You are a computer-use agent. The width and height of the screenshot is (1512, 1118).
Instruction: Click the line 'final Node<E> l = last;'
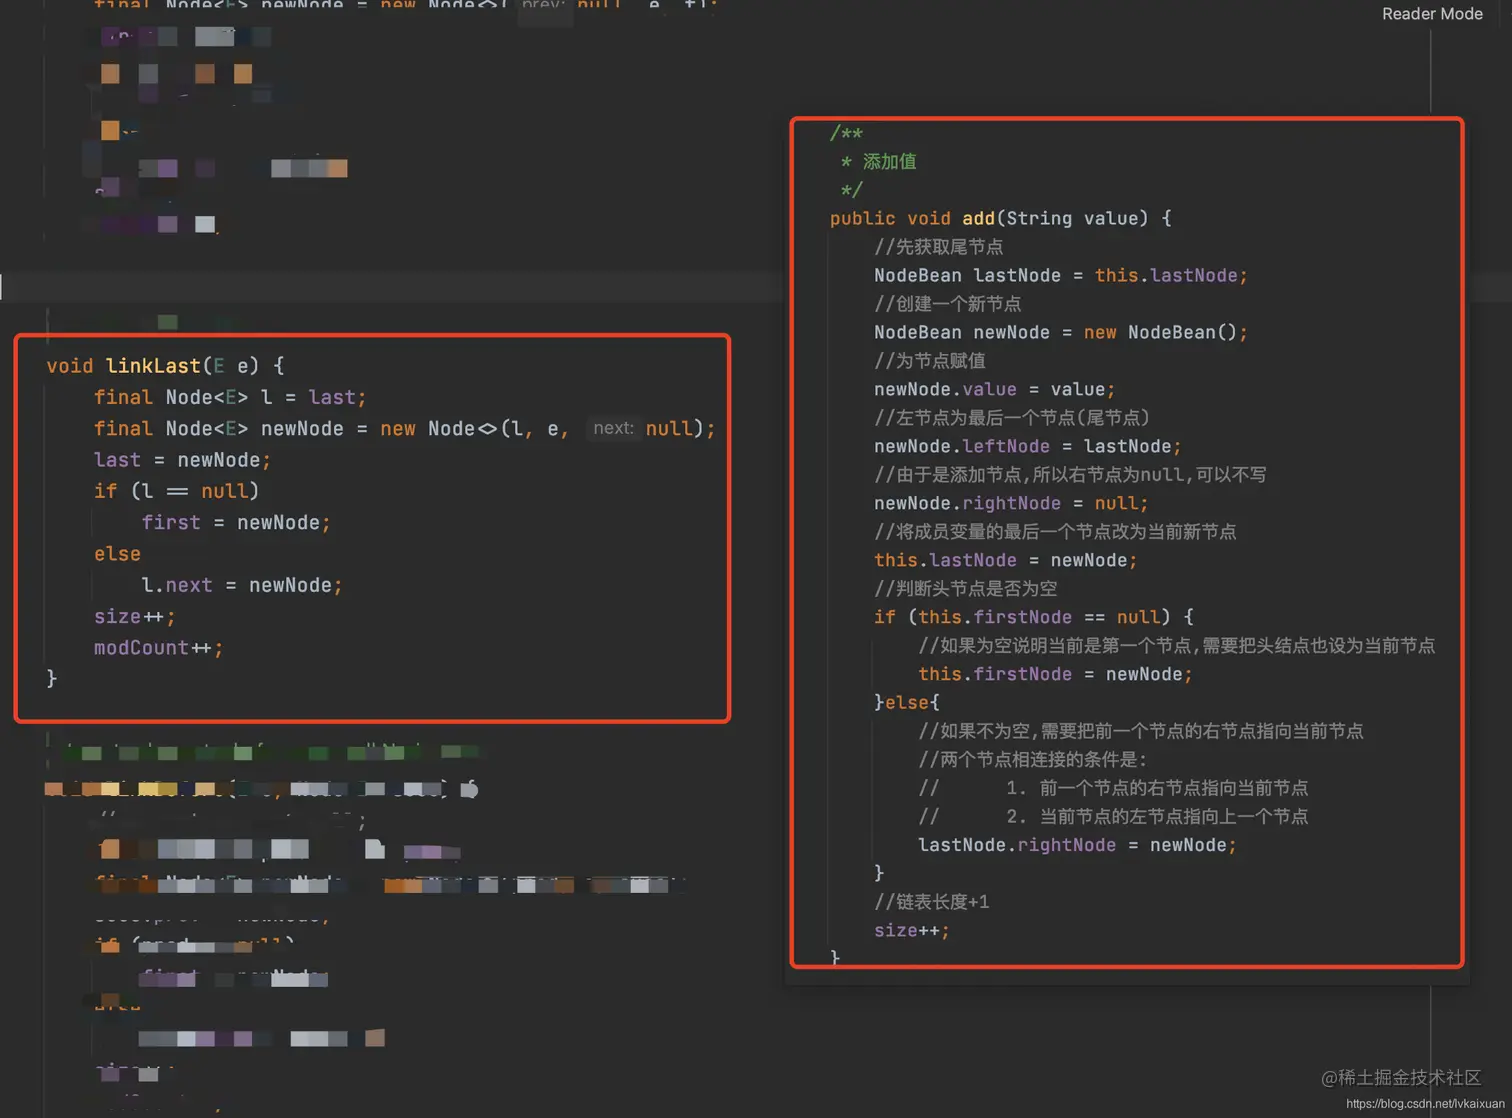tap(230, 397)
